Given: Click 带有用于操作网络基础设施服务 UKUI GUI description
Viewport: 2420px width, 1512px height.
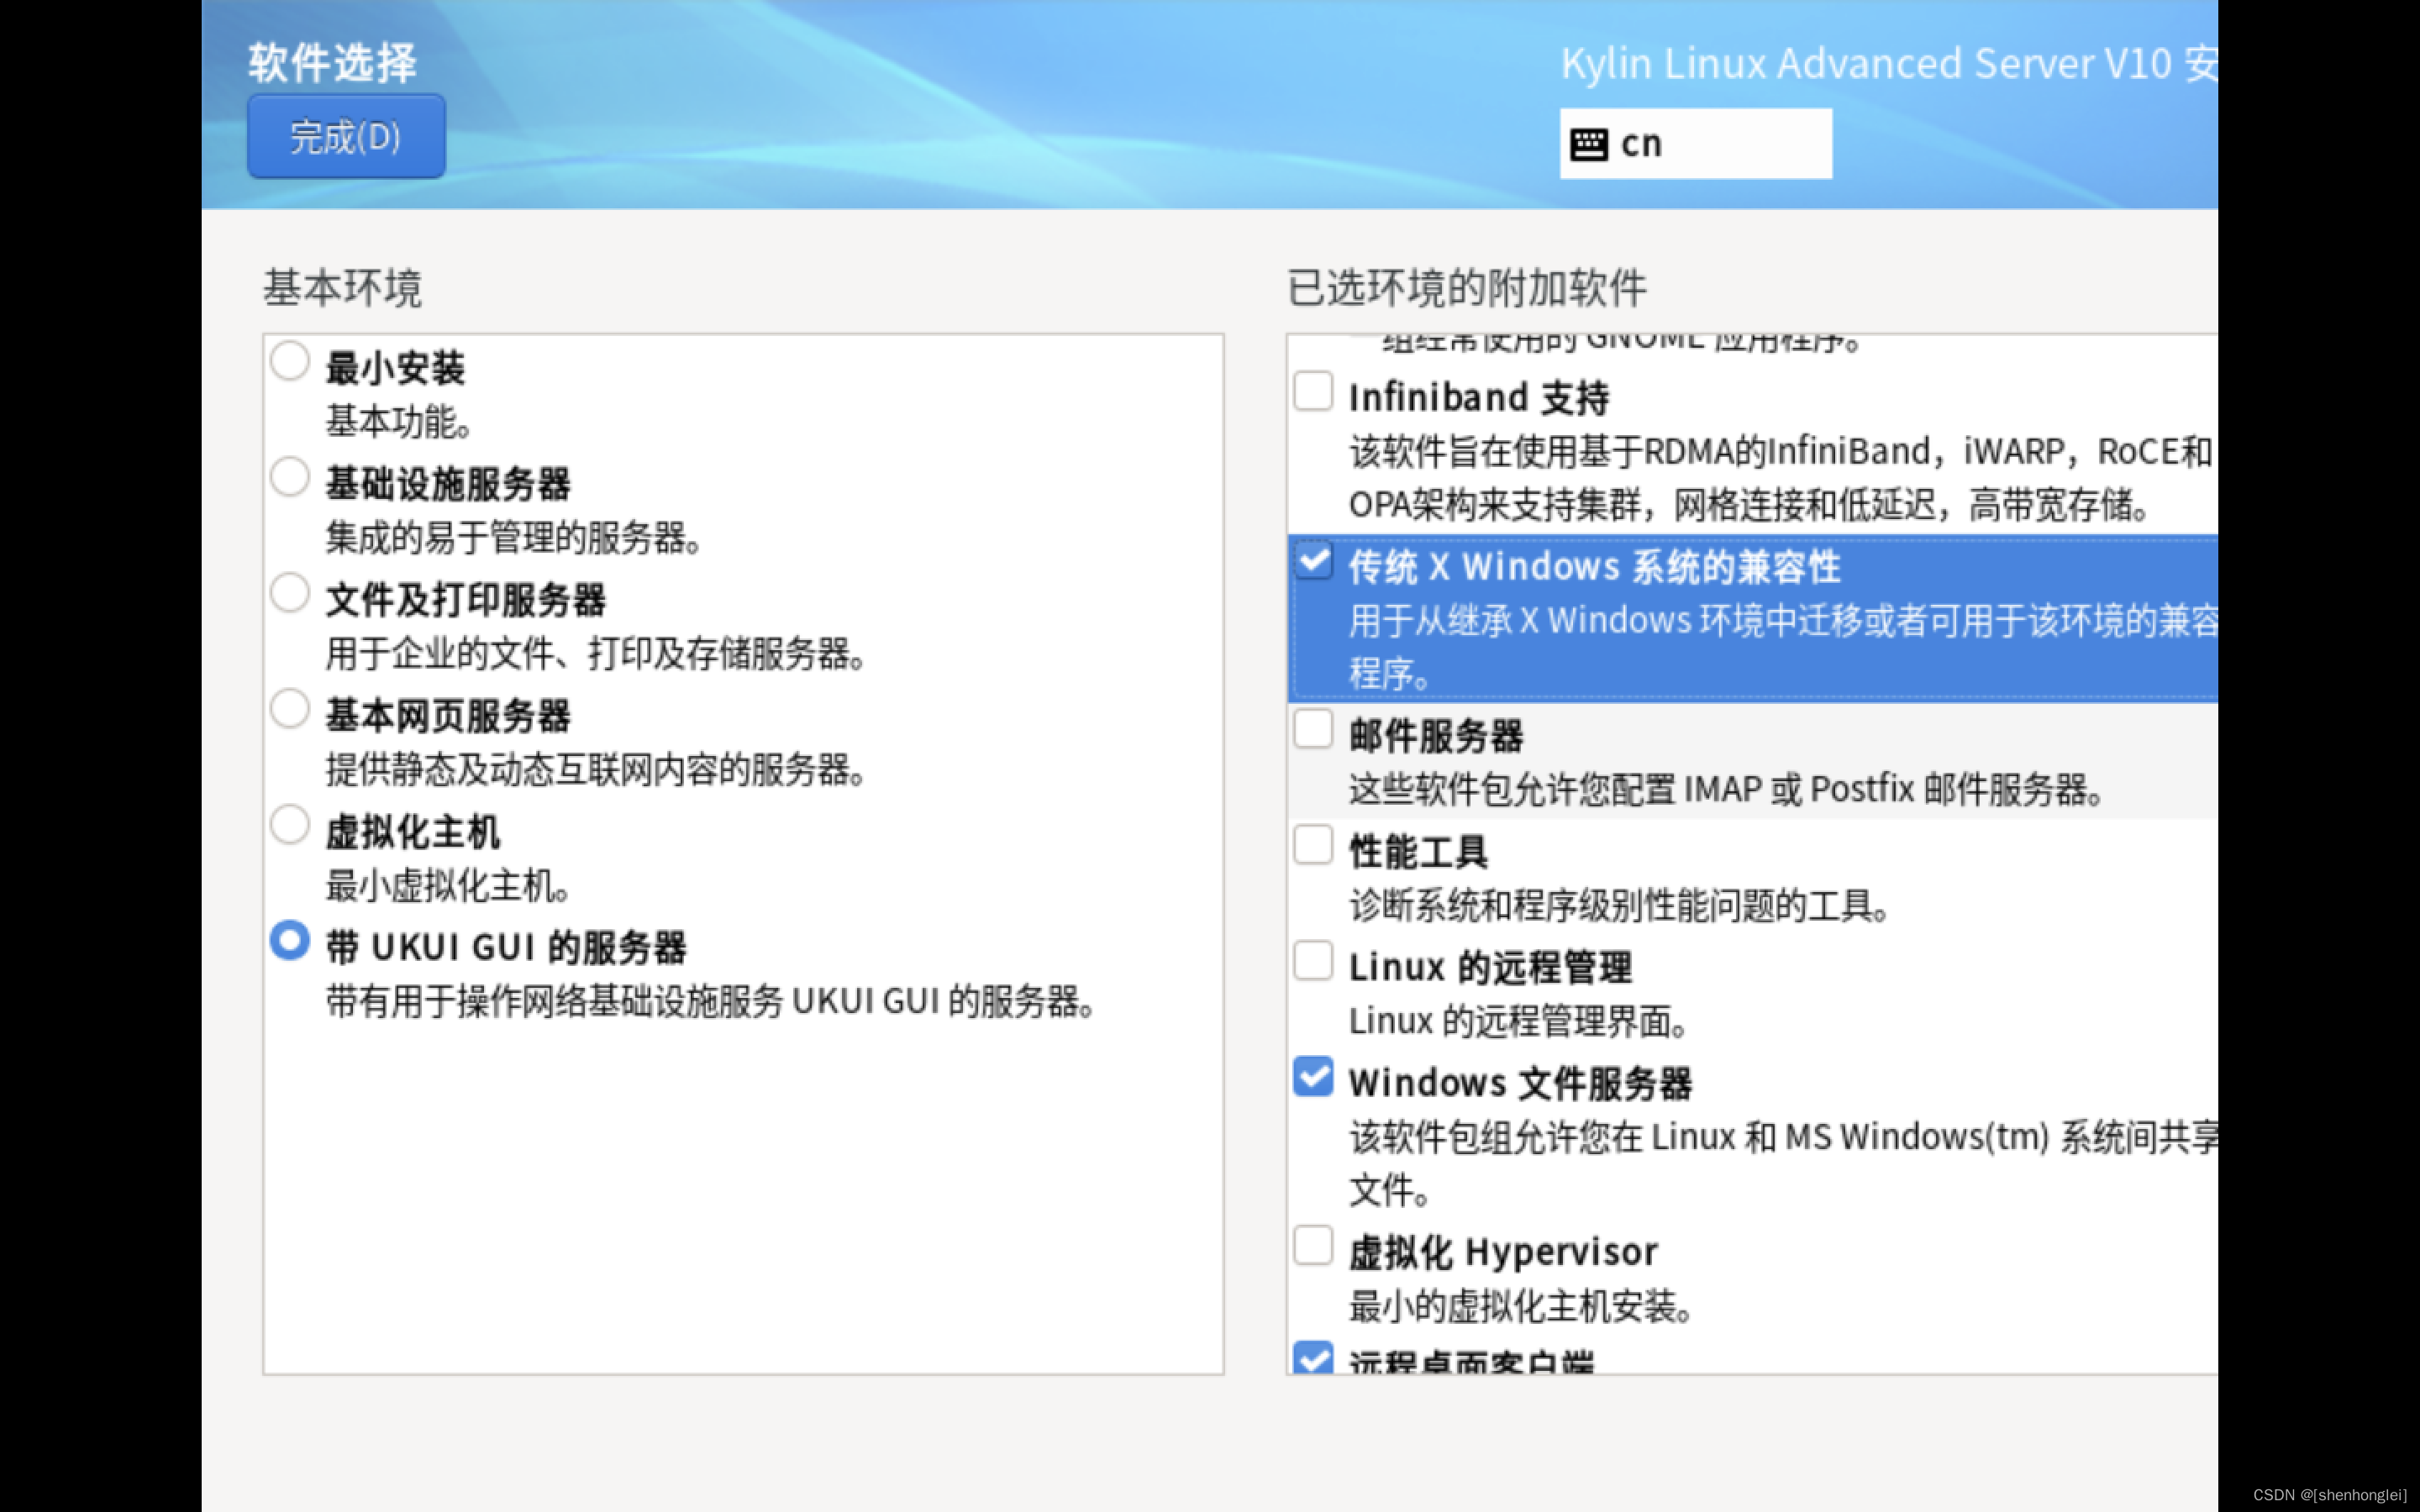Looking at the screenshot, I should (710, 1002).
